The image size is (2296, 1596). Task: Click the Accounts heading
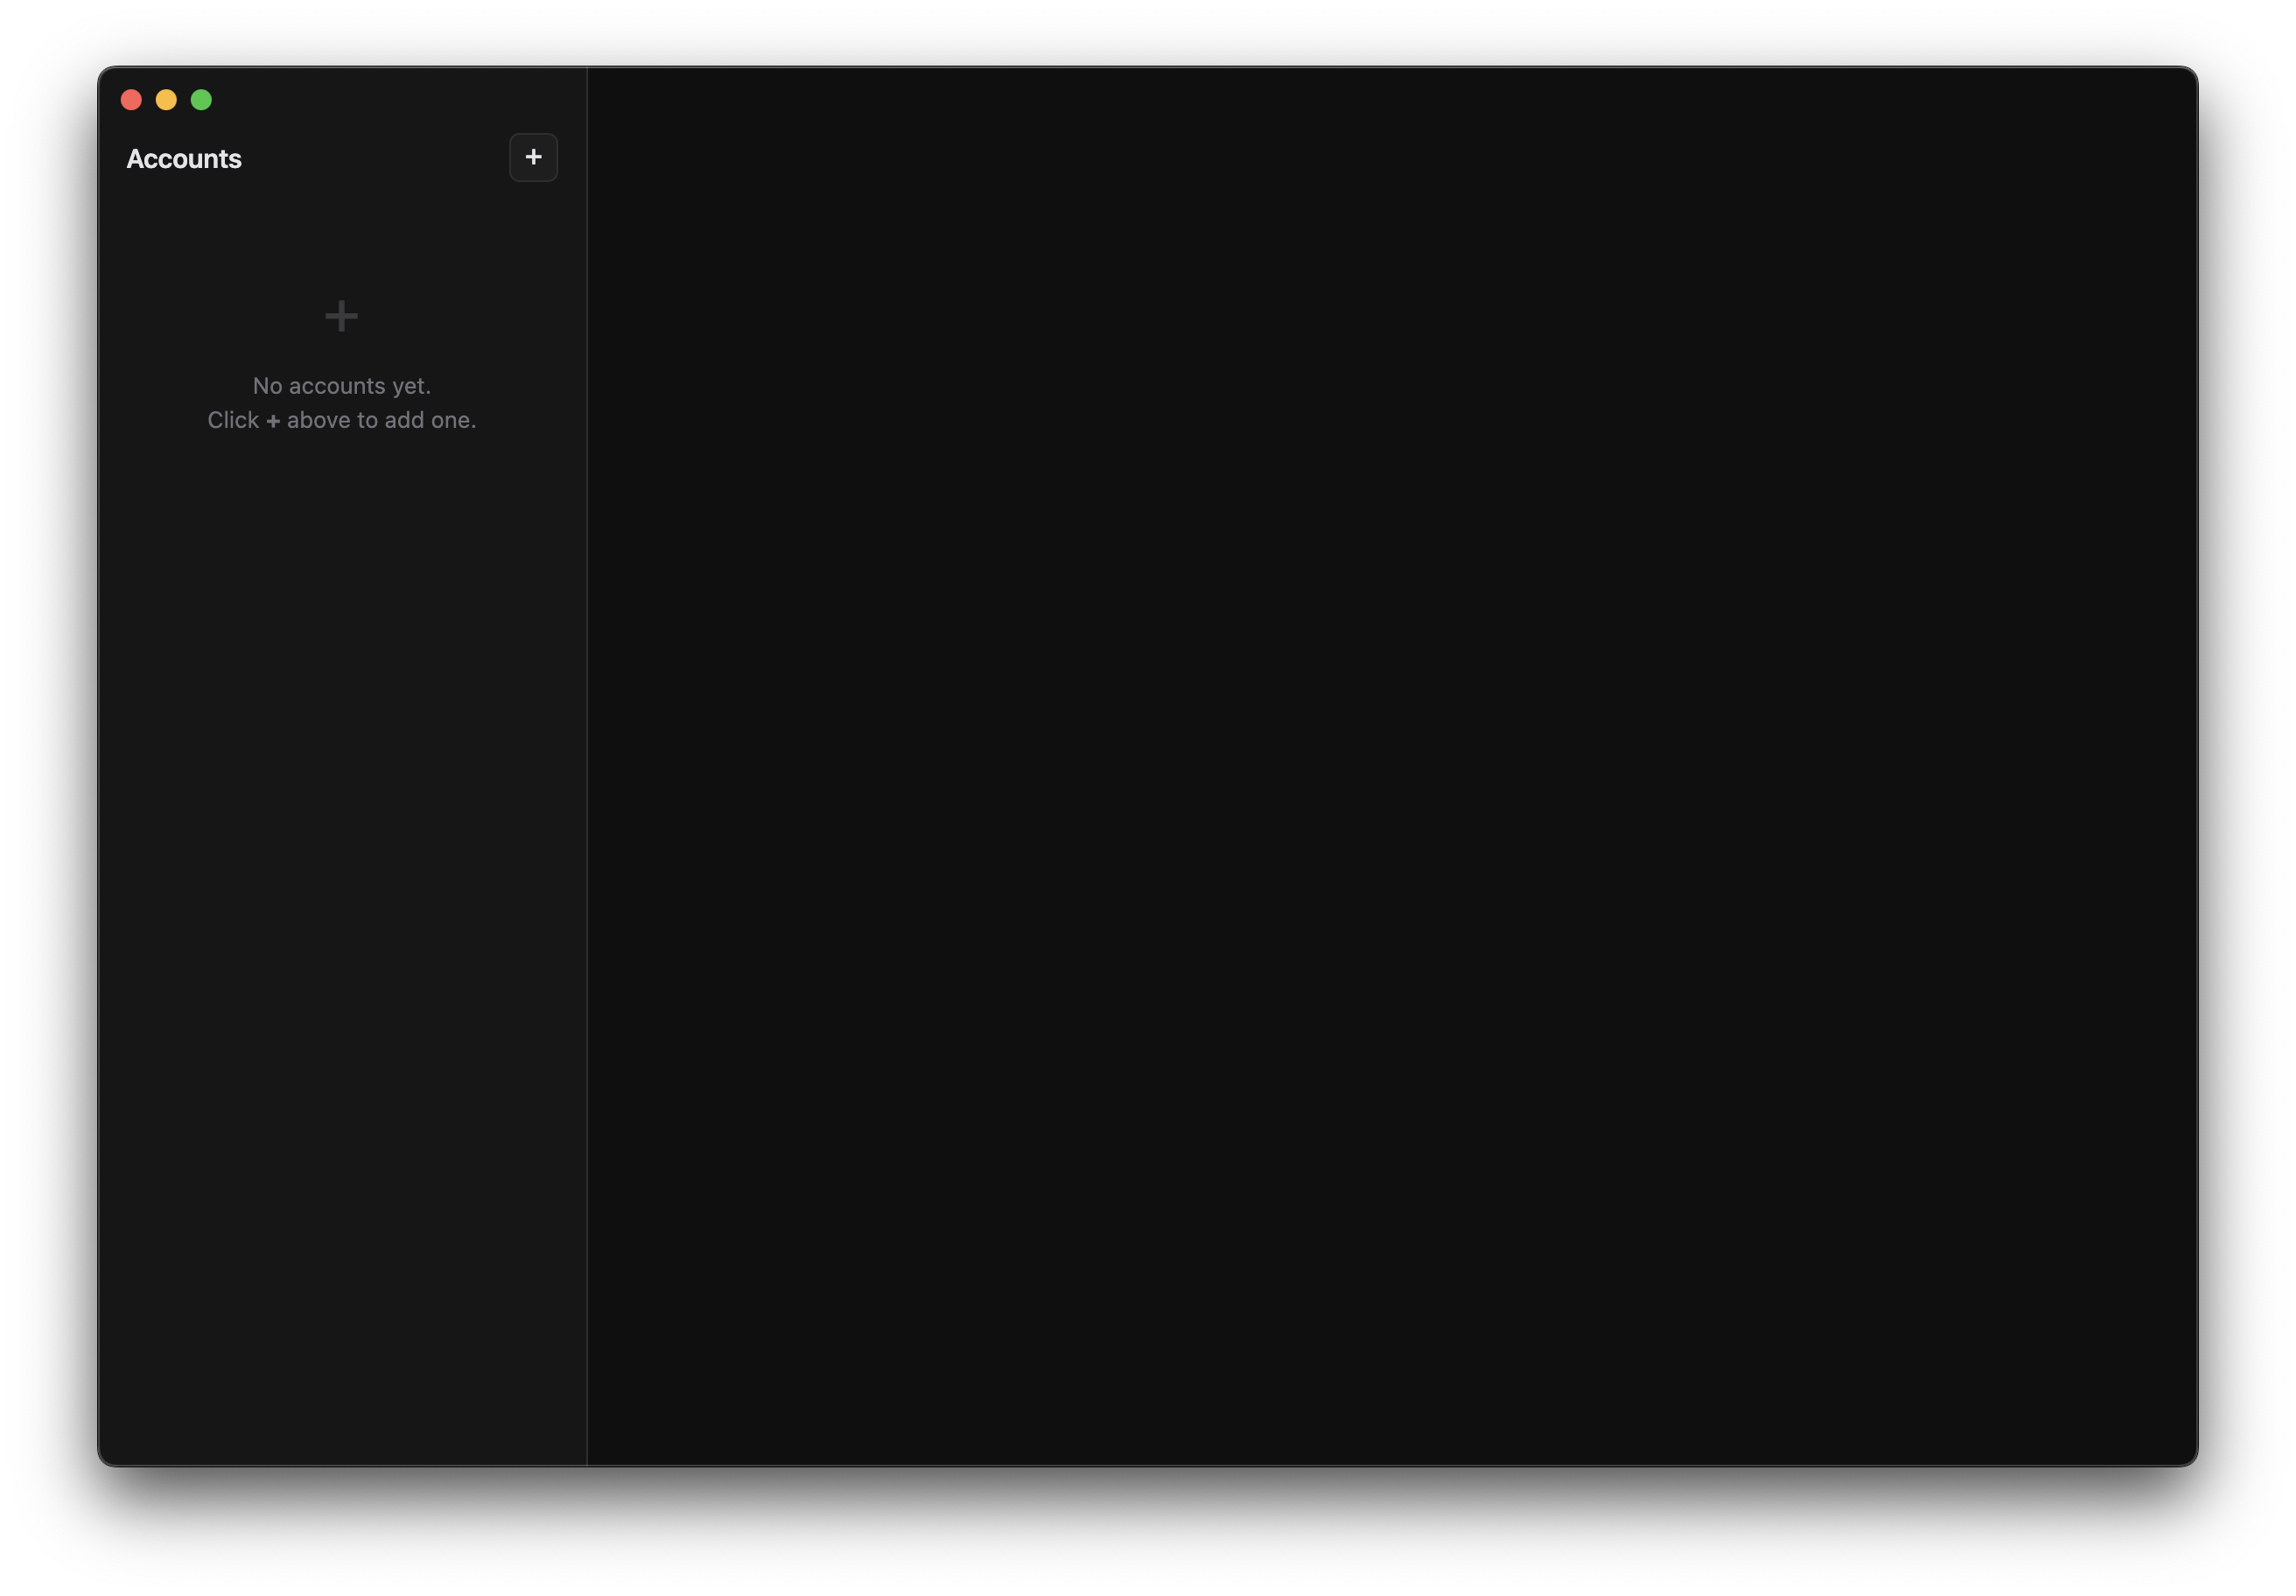tap(184, 158)
